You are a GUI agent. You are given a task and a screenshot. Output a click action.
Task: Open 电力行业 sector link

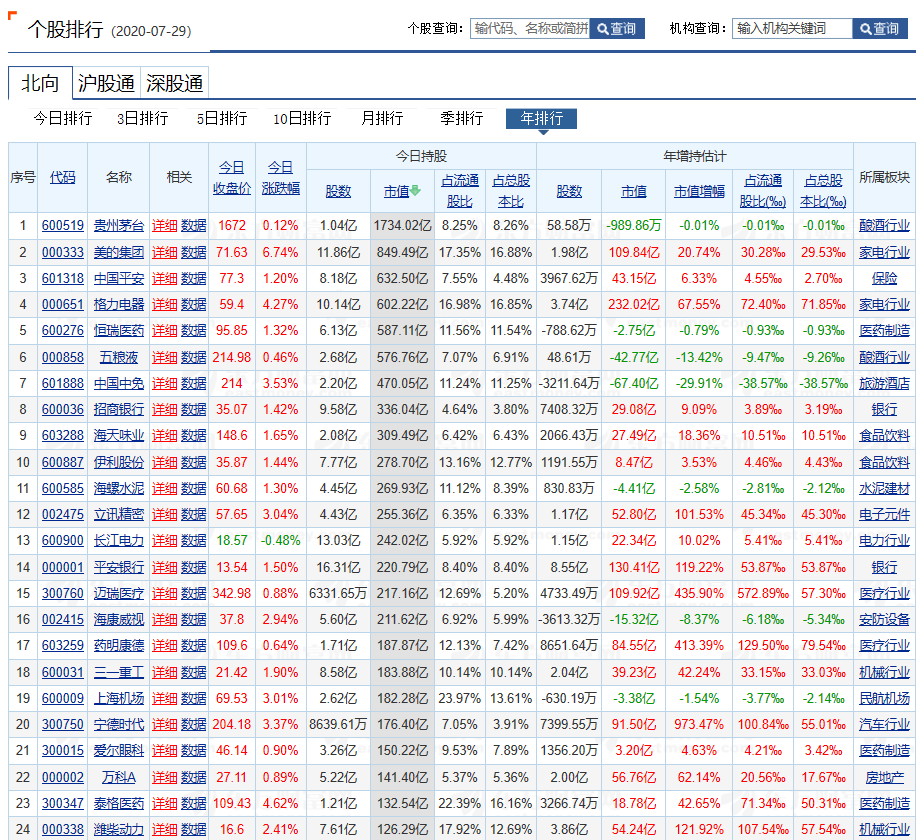(x=884, y=540)
